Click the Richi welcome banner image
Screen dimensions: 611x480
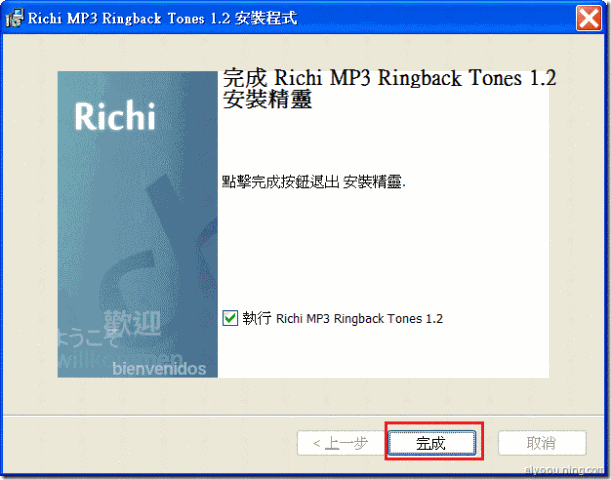coord(138,224)
